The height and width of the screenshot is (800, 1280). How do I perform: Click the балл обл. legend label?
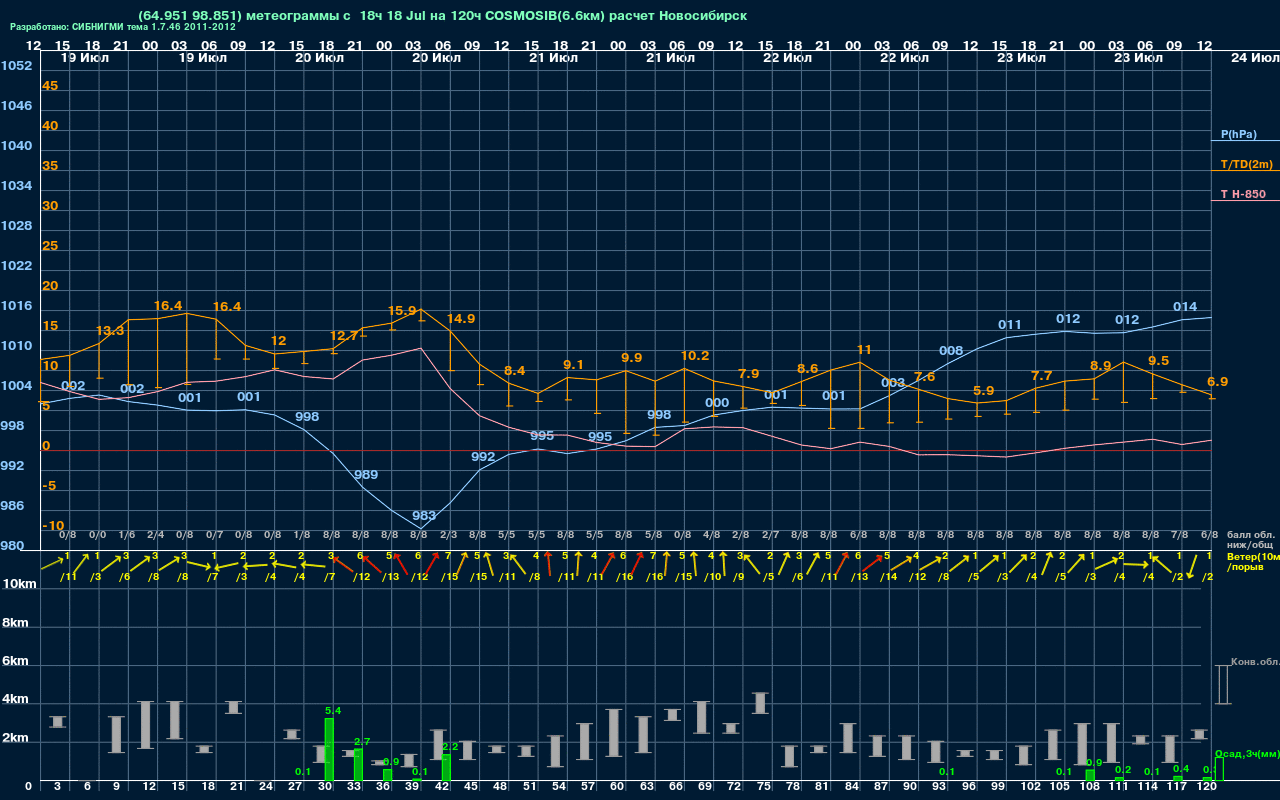(1251, 535)
